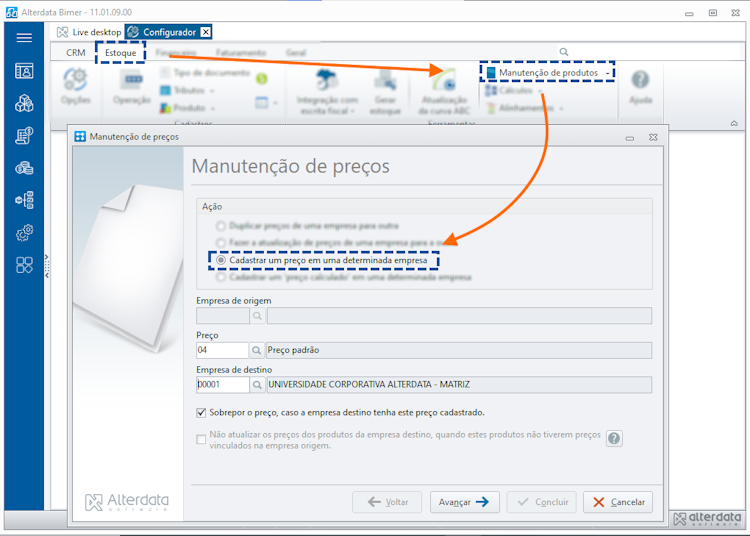Screen dimensions: 750x536
Task: Switch to the Financeiro ribbon tab
Action: [176, 53]
